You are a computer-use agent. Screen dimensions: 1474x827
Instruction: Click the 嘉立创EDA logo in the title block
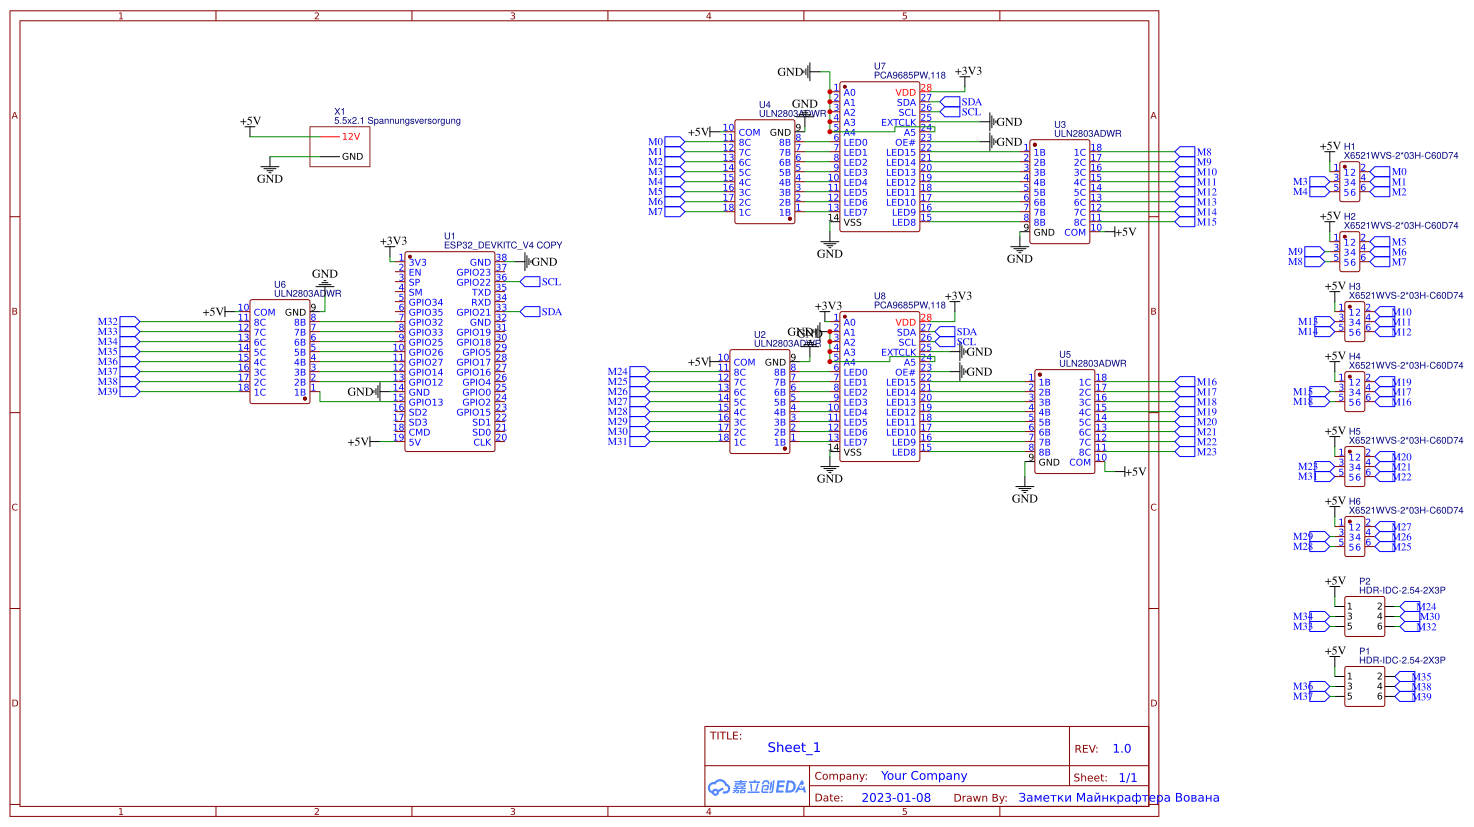click(755, 787)
